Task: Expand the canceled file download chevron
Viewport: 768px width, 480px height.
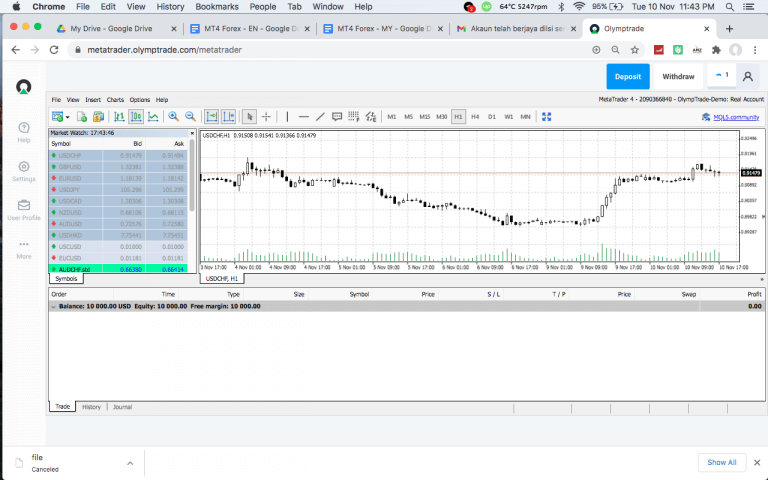Action: pos(130,463)
